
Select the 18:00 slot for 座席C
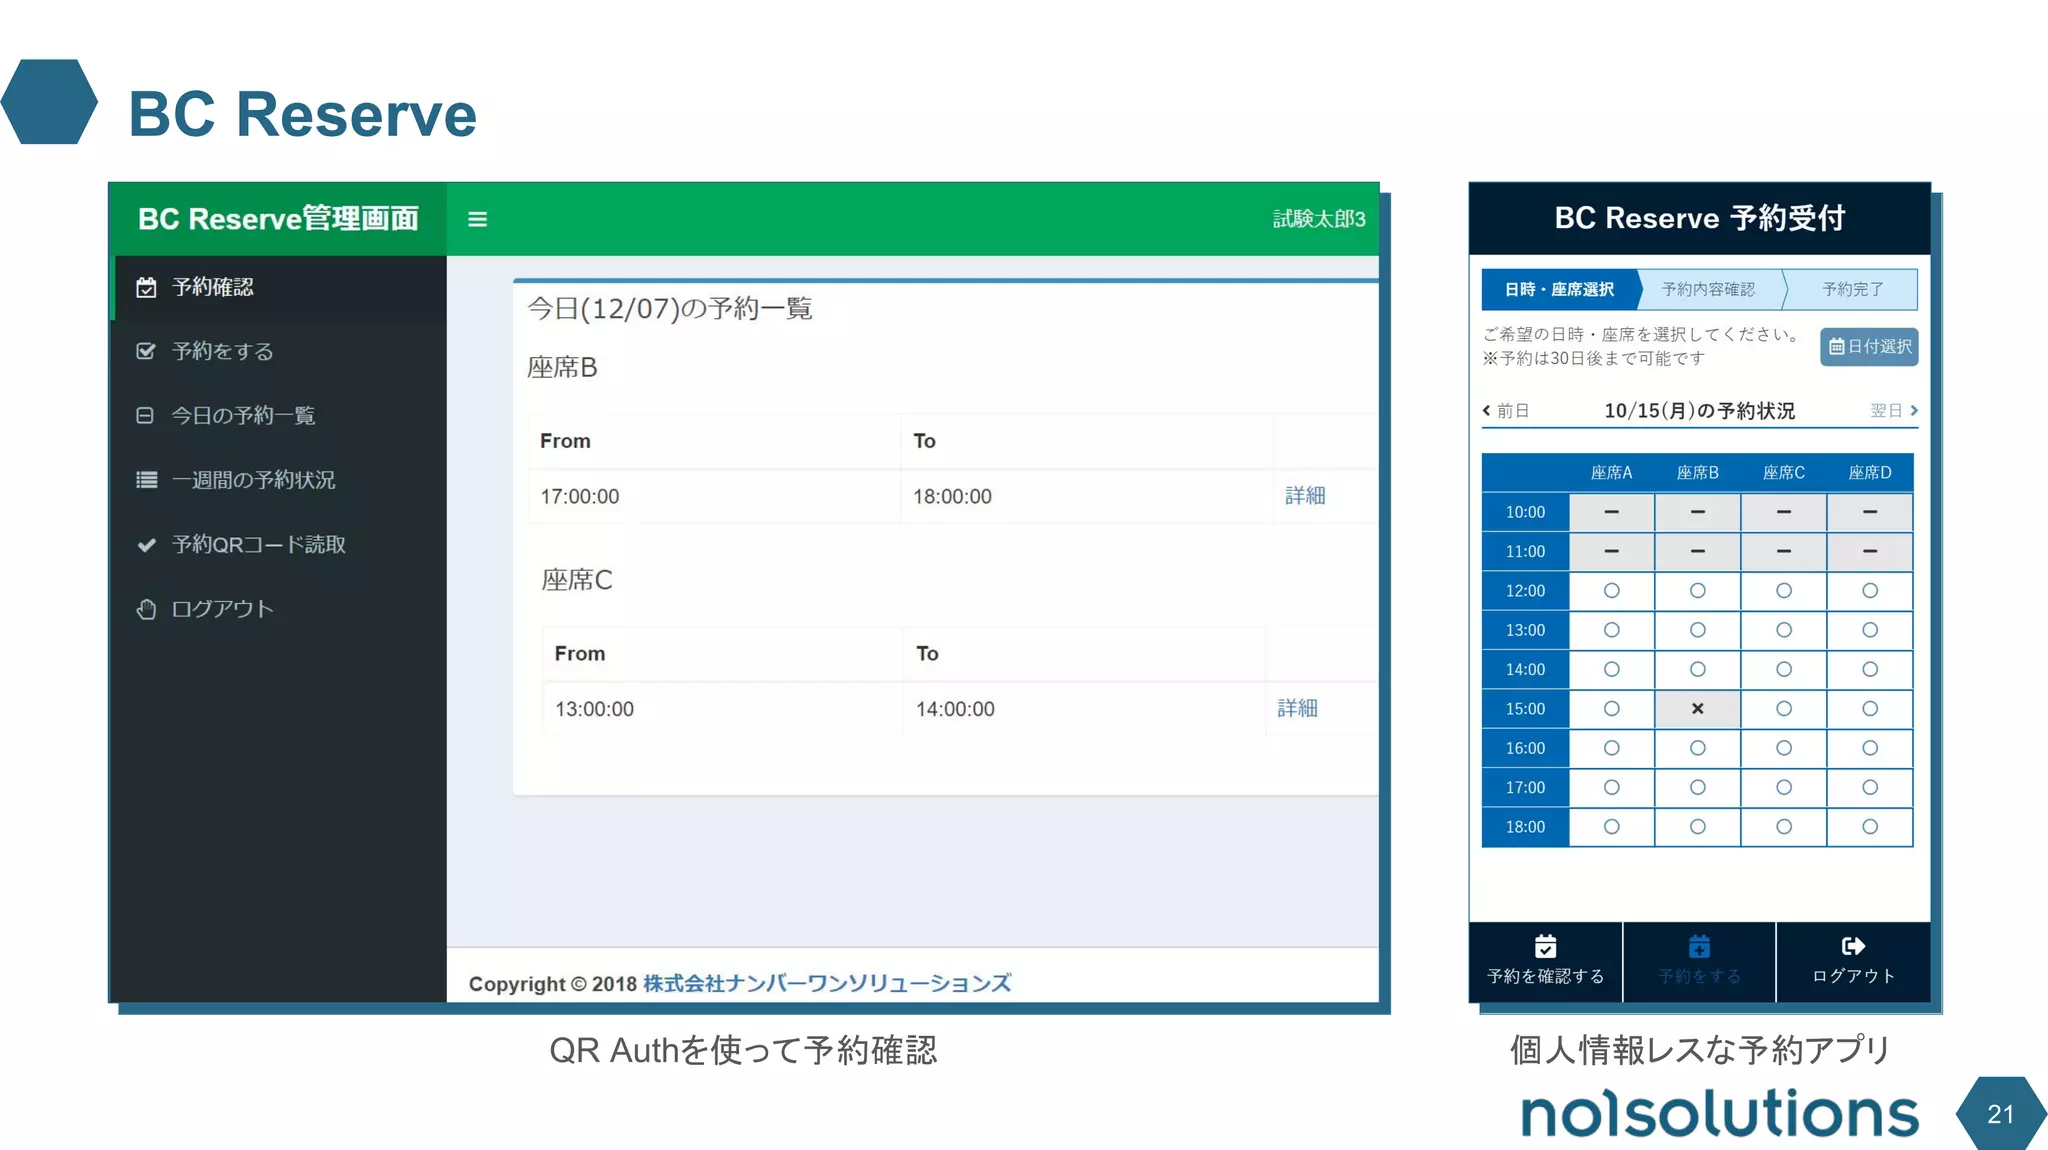click(1783, 827)
